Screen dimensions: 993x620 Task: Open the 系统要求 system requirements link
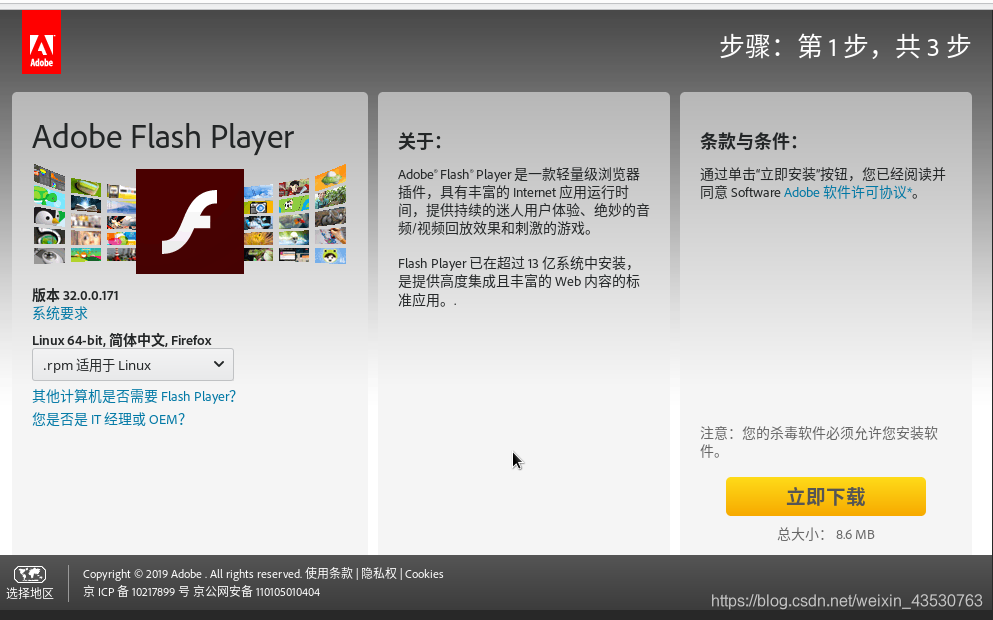pos(60,313)
